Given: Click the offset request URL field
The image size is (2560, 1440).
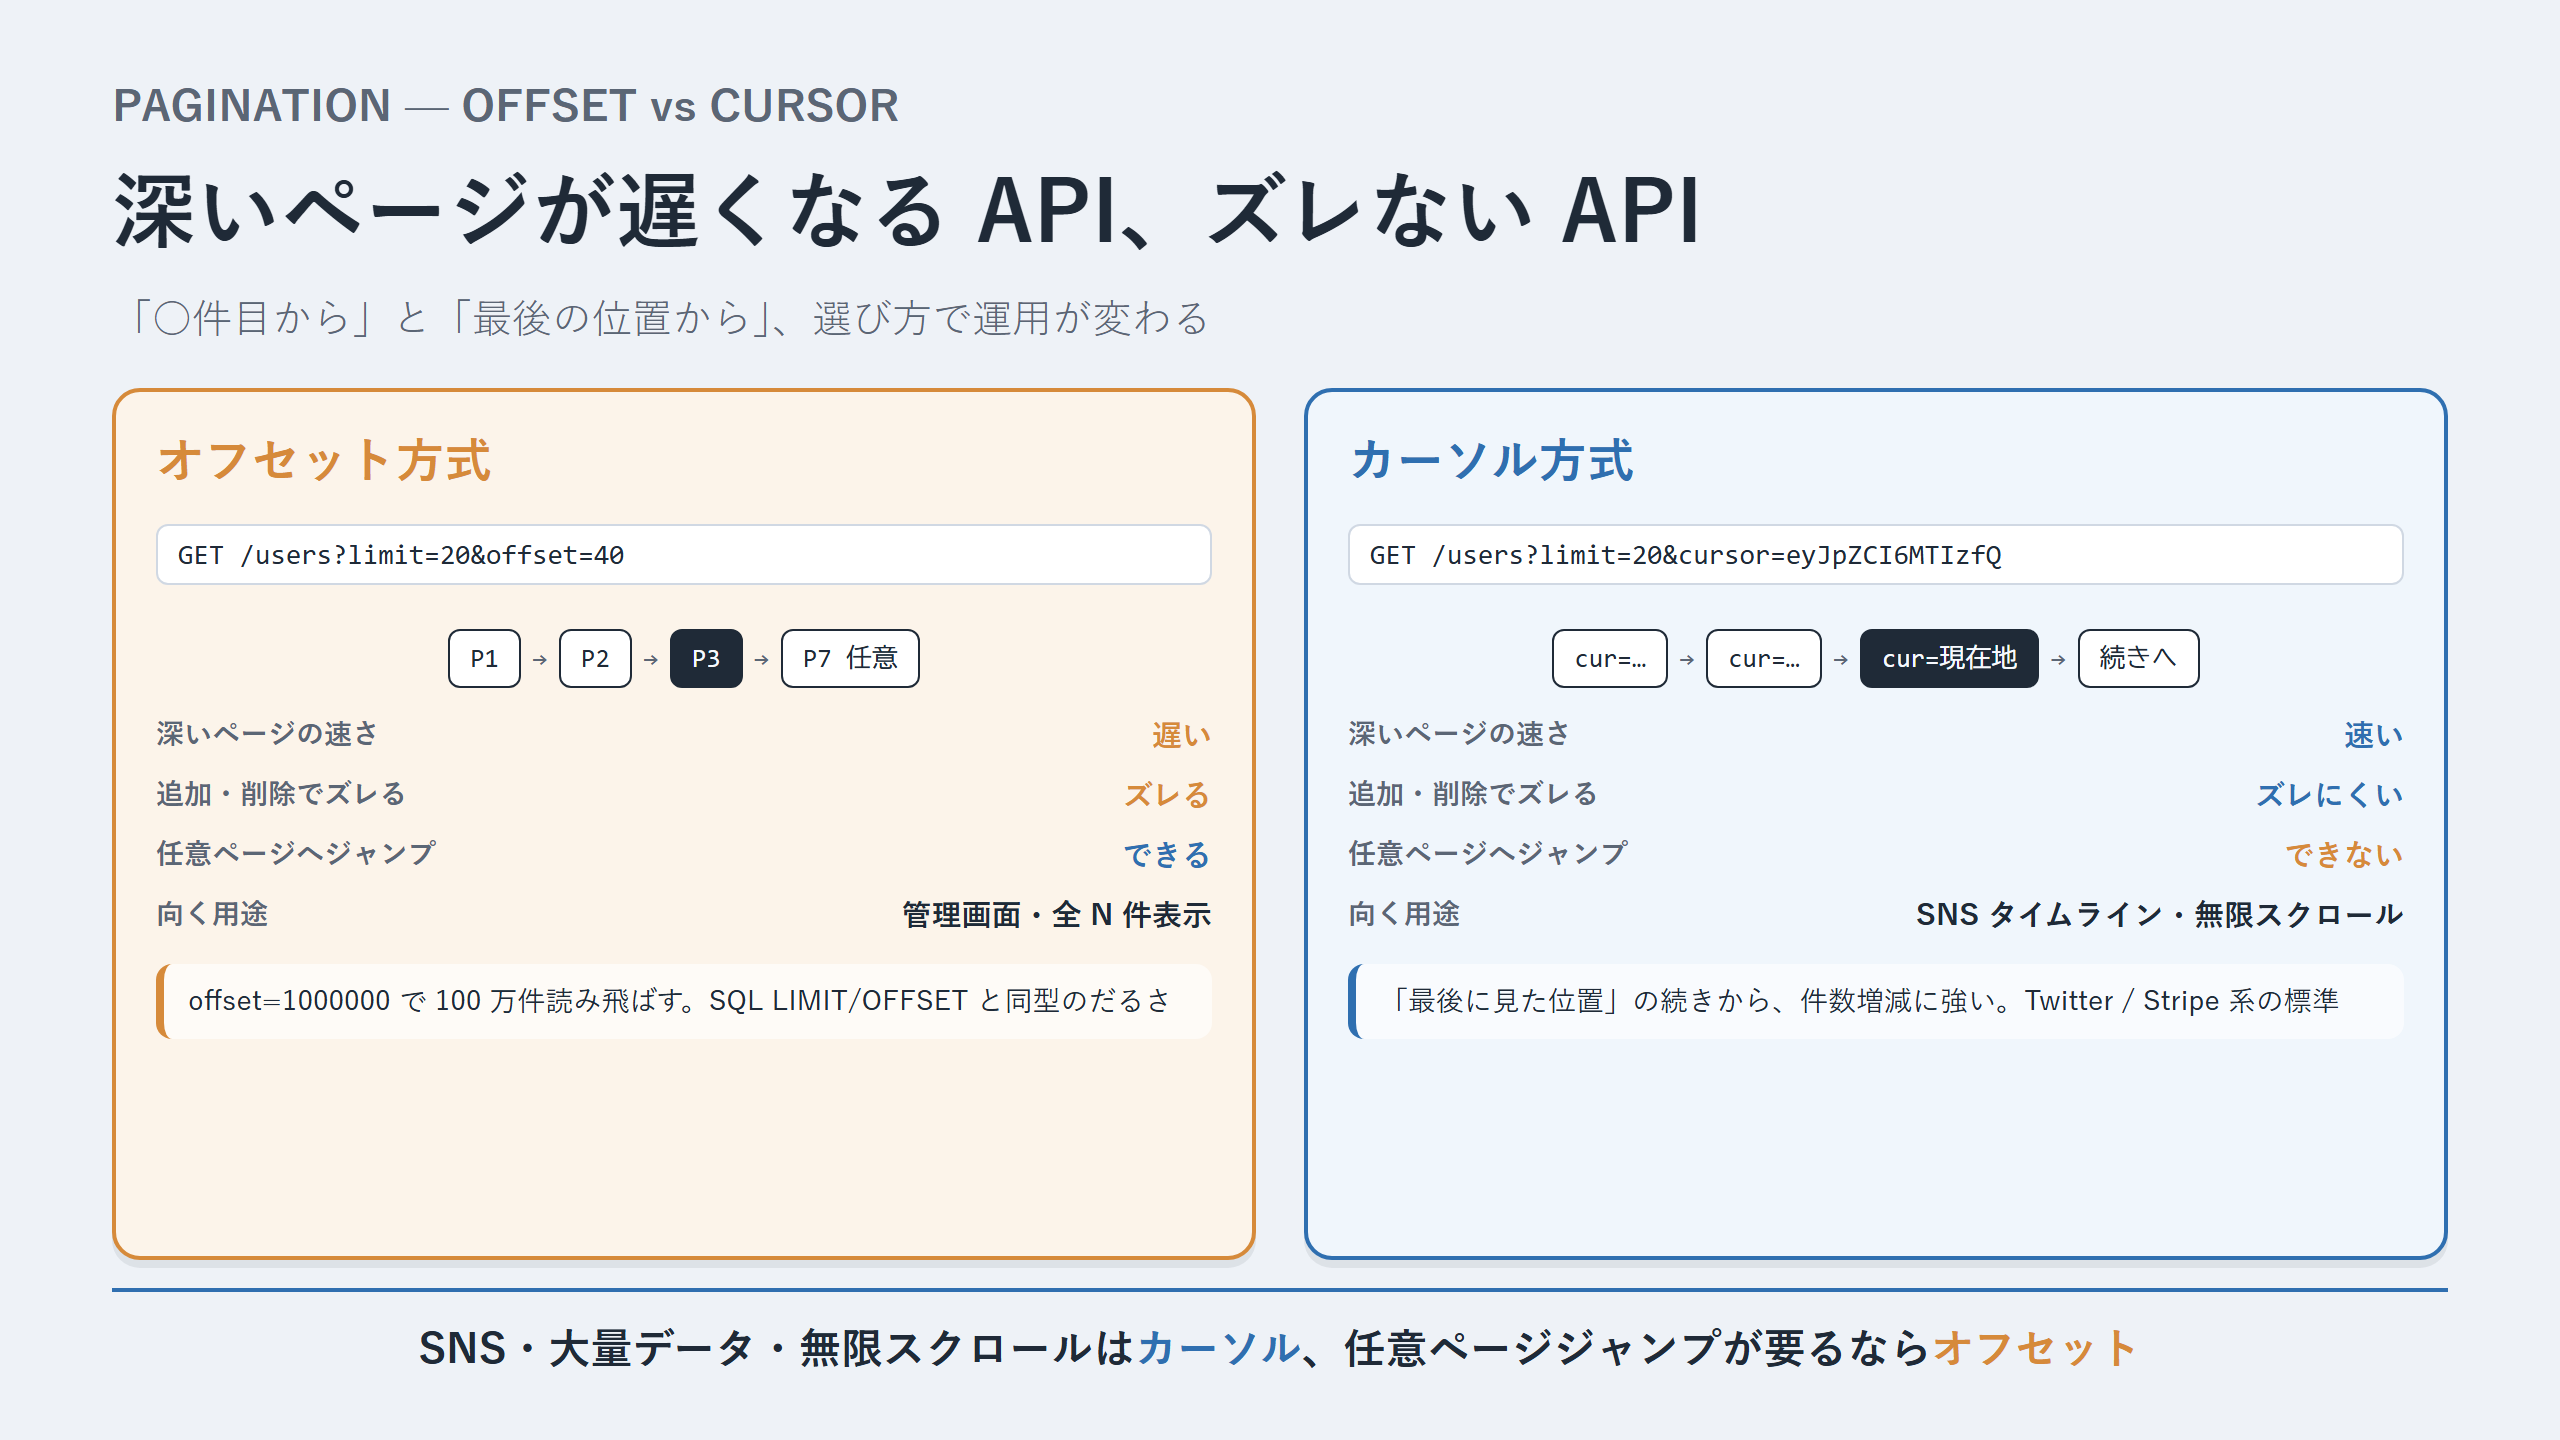Looking at the screenshot, I should pyautogui.click(x=684, y=555).
